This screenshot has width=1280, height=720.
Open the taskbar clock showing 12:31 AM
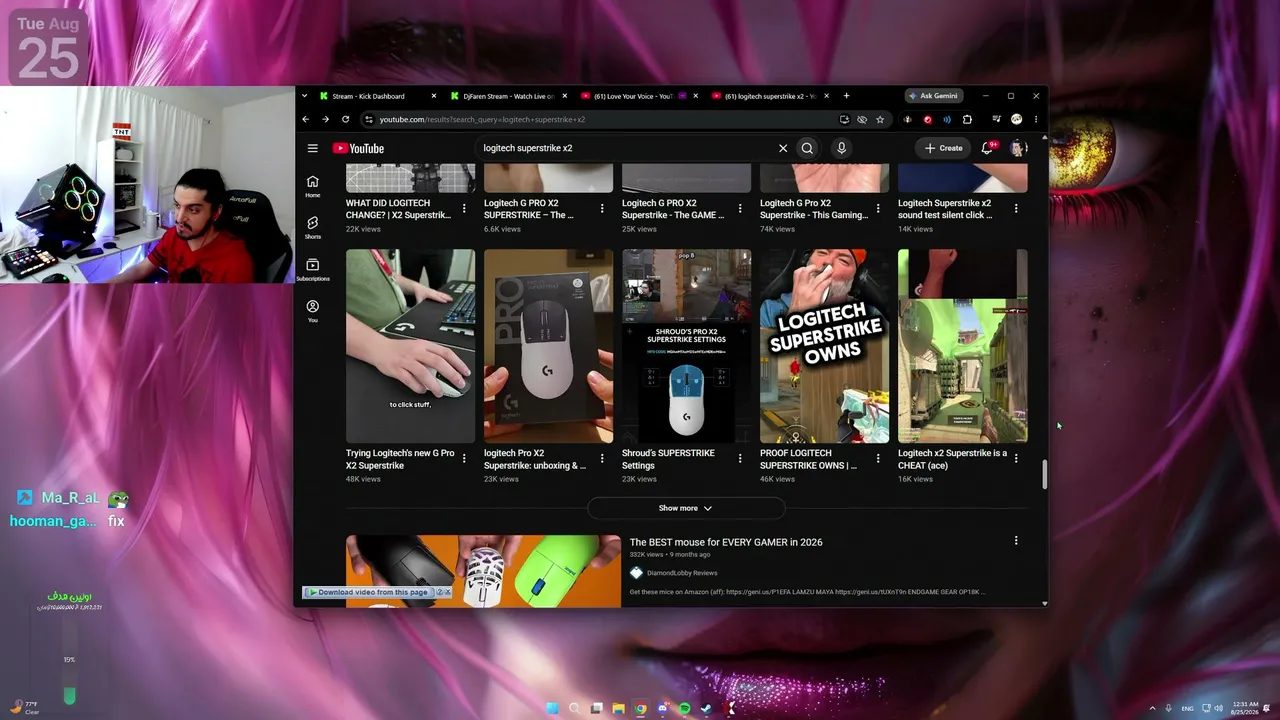[1246, 709]
